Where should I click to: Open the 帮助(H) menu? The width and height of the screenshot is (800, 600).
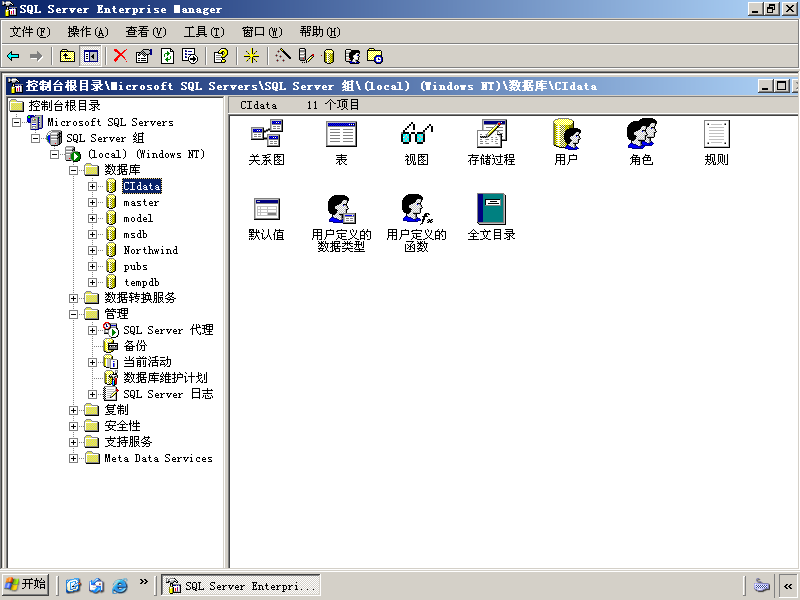pyautogui.click(x=320, y=32)
